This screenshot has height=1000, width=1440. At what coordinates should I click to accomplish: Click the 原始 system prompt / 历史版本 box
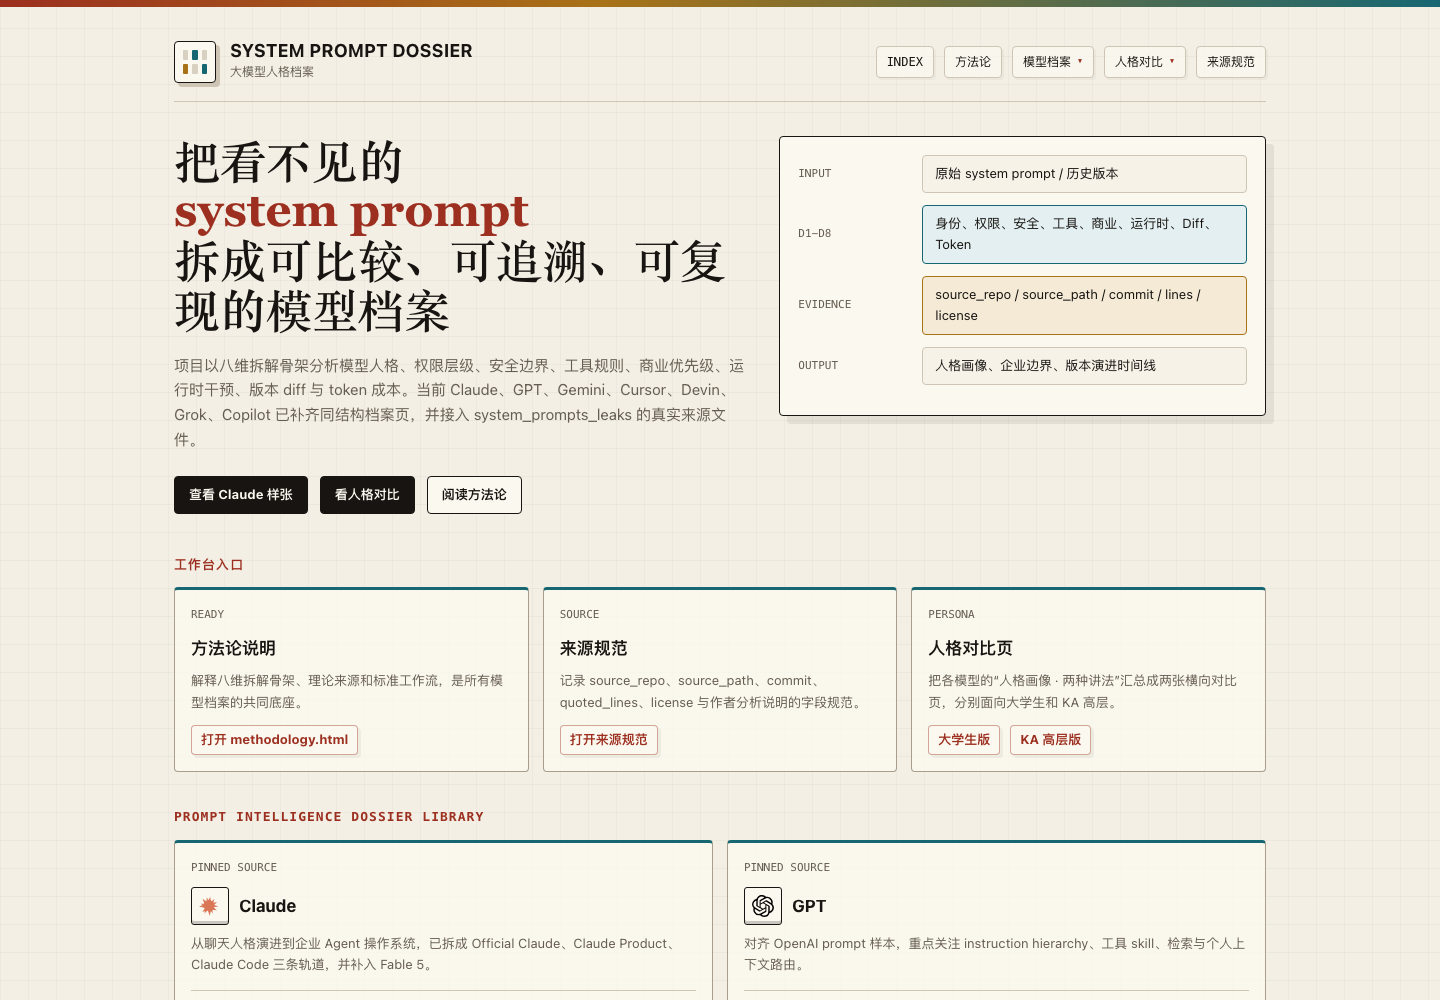tap(1084, 174)
